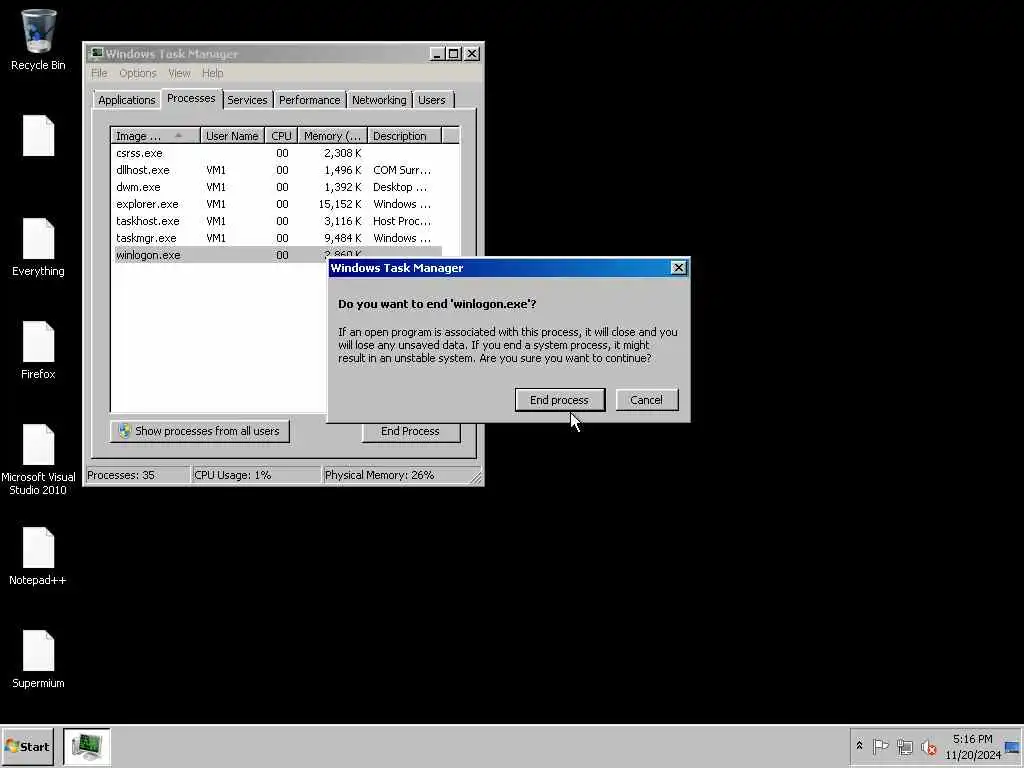Click Task Manager window resize grip
The width and height of the screenshot is (1024, 768).
coord(477,478)
